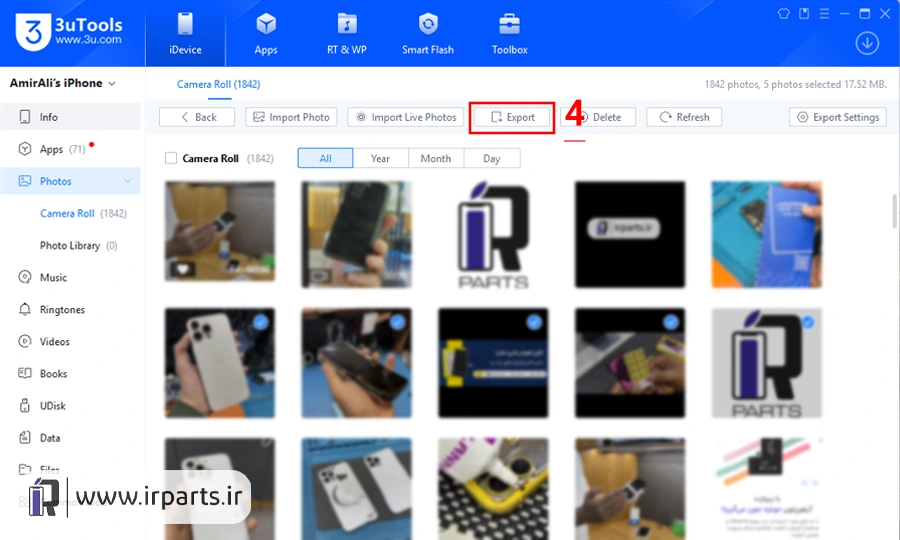The width and height of the screenshot is (900, 540).
Task: Deselect the white iPhone in hand photo
Action: [x=219, y=363]
